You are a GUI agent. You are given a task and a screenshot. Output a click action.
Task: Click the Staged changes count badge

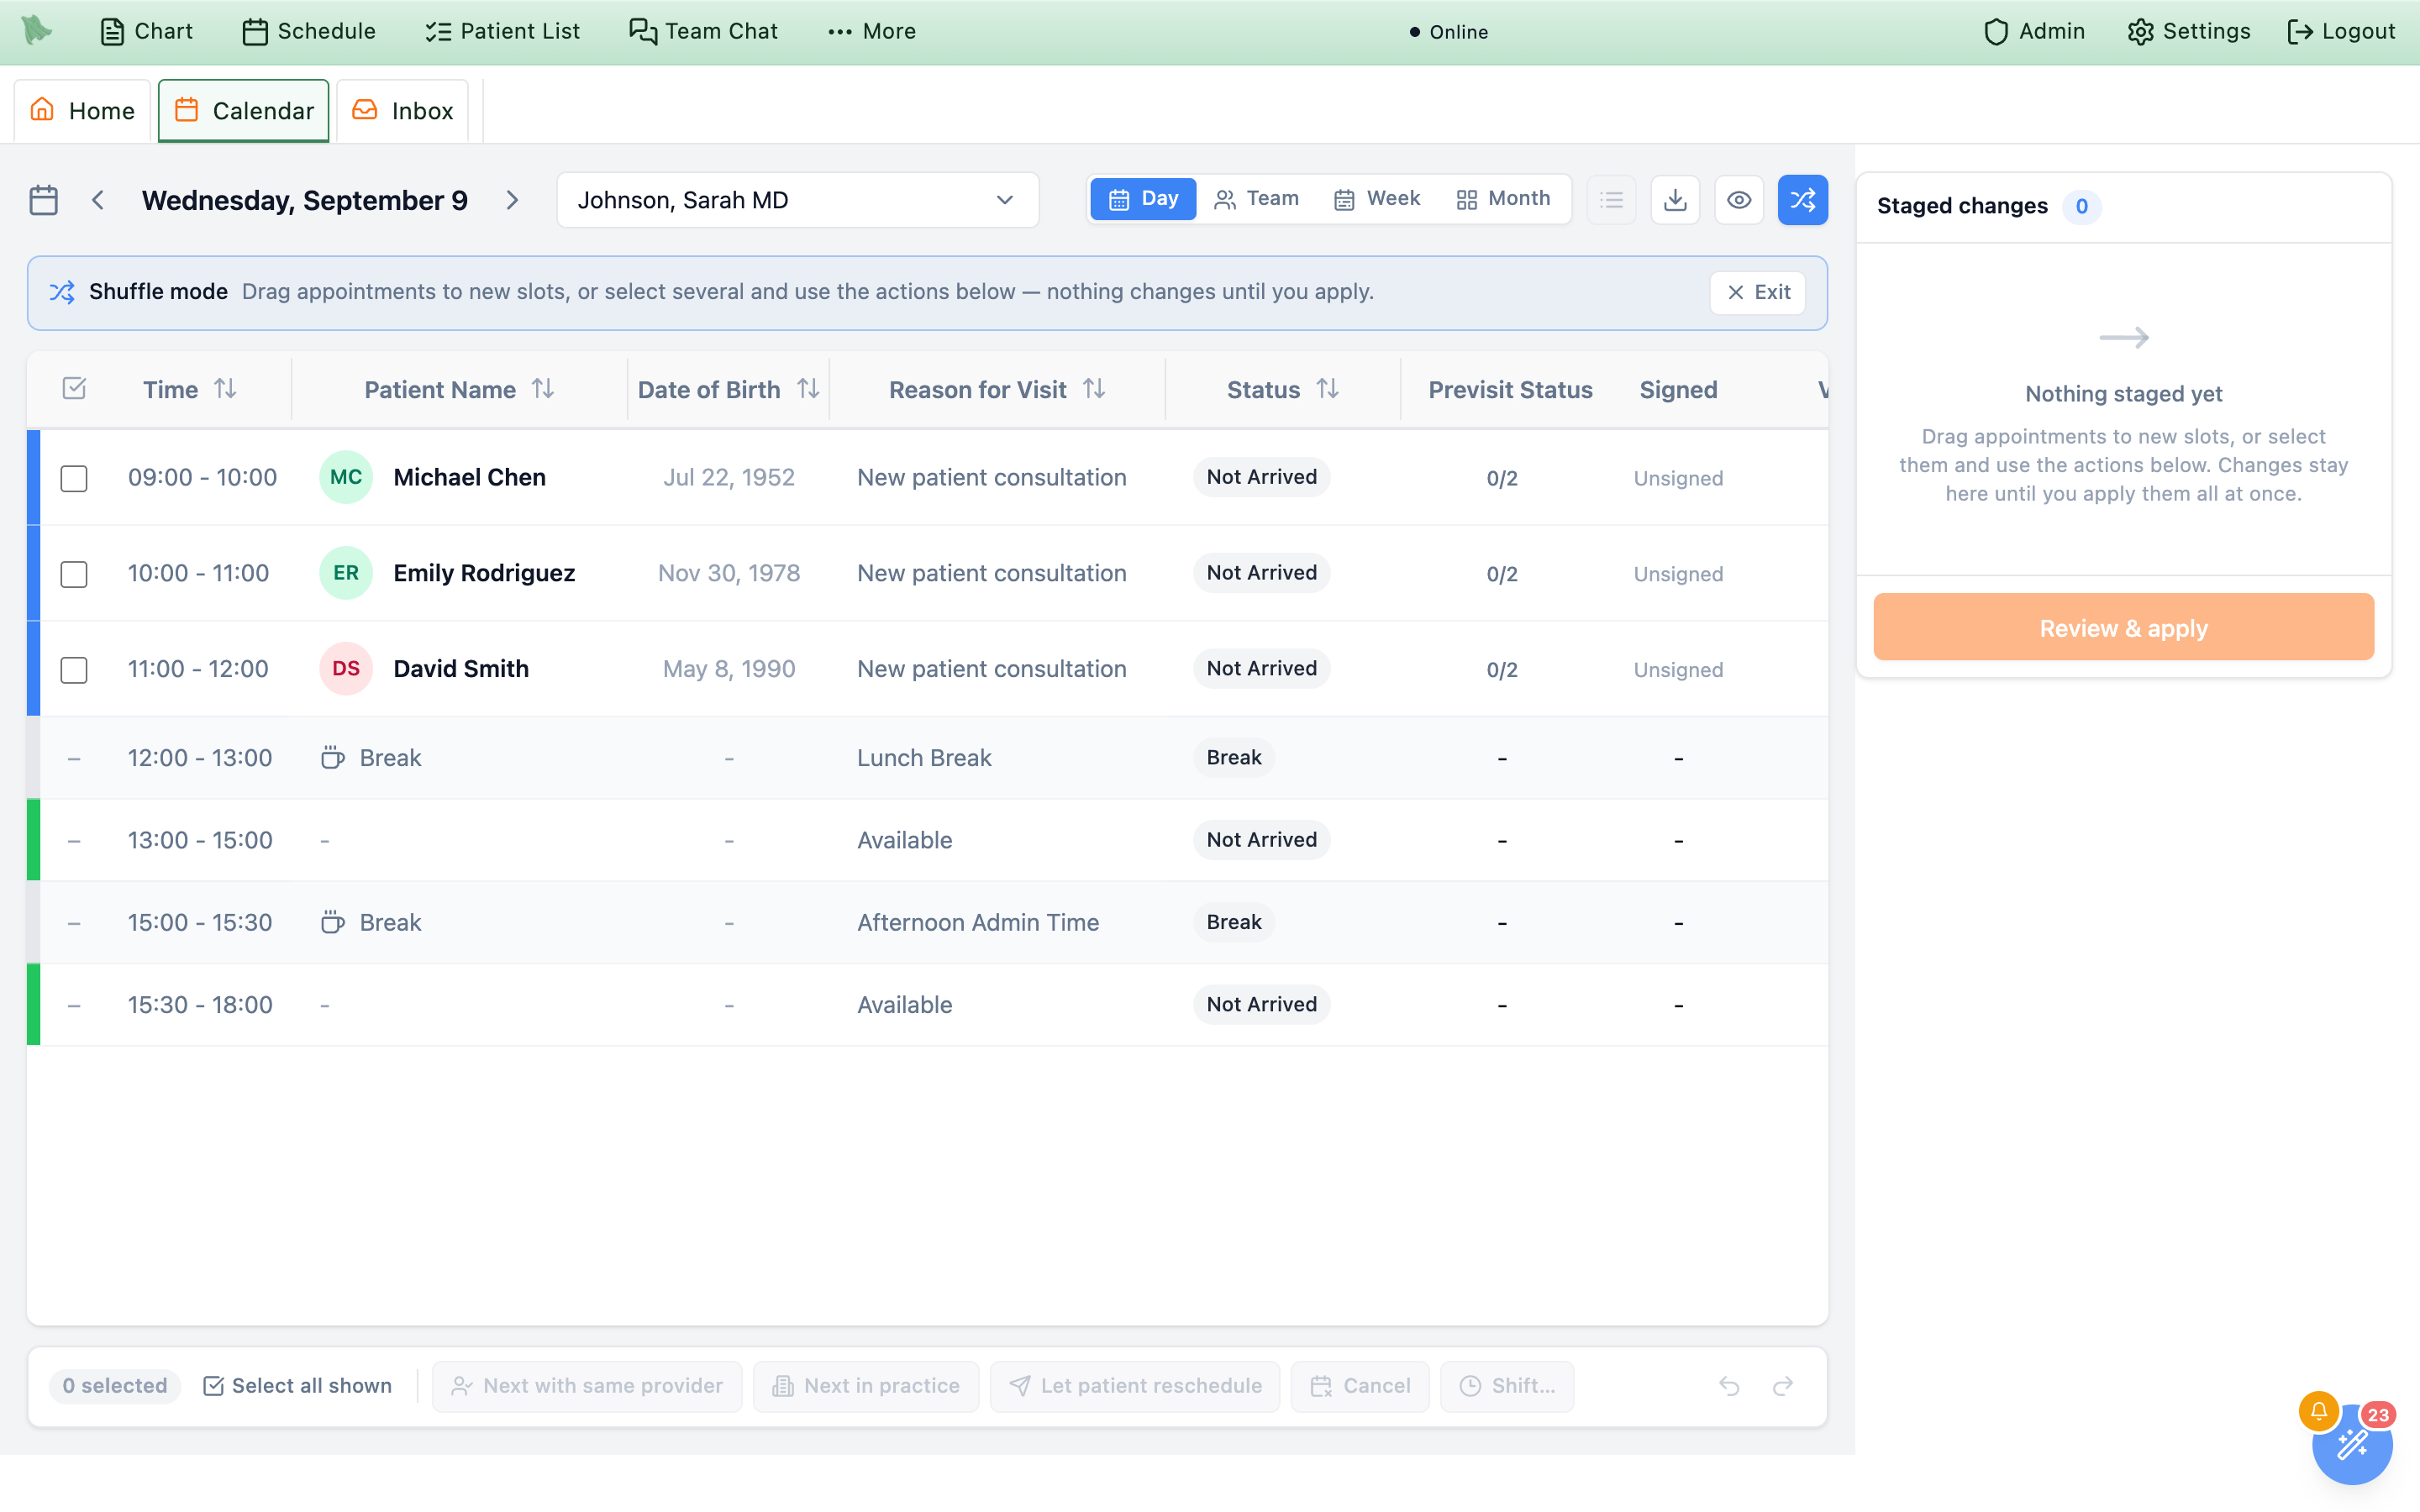2081,206
